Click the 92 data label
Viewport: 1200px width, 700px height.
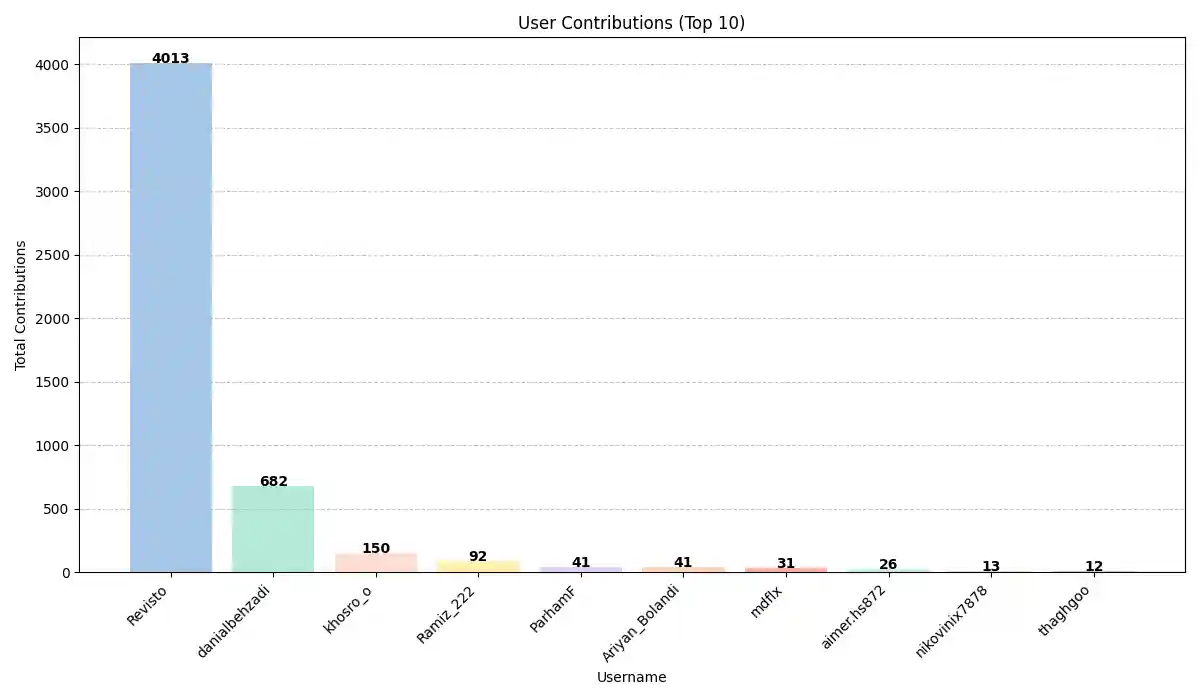click(x=478, y=556)
